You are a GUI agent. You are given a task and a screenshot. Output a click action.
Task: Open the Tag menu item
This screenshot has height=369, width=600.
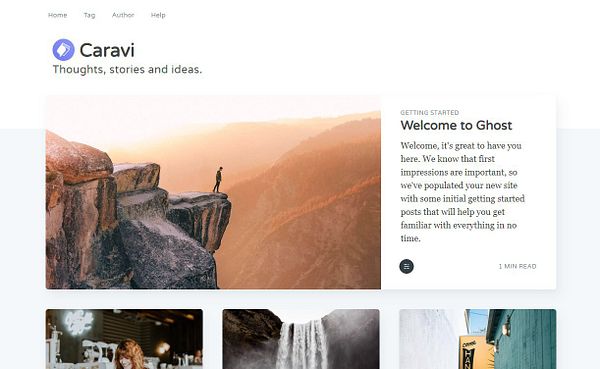coord(90,15)
